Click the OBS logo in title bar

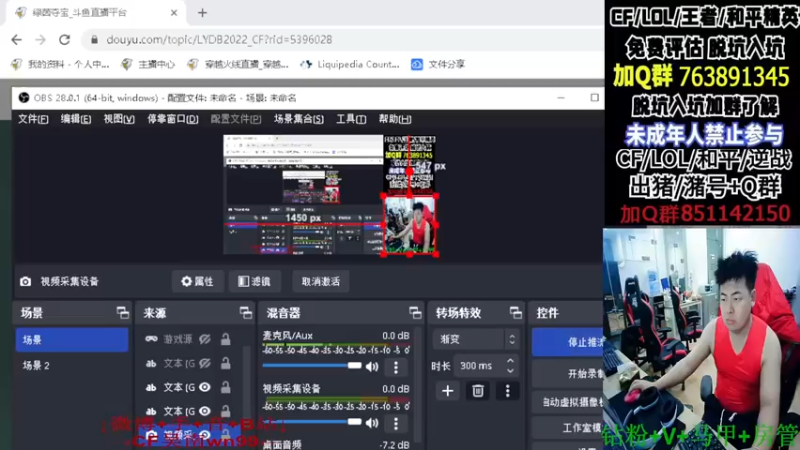coord(23,97)
